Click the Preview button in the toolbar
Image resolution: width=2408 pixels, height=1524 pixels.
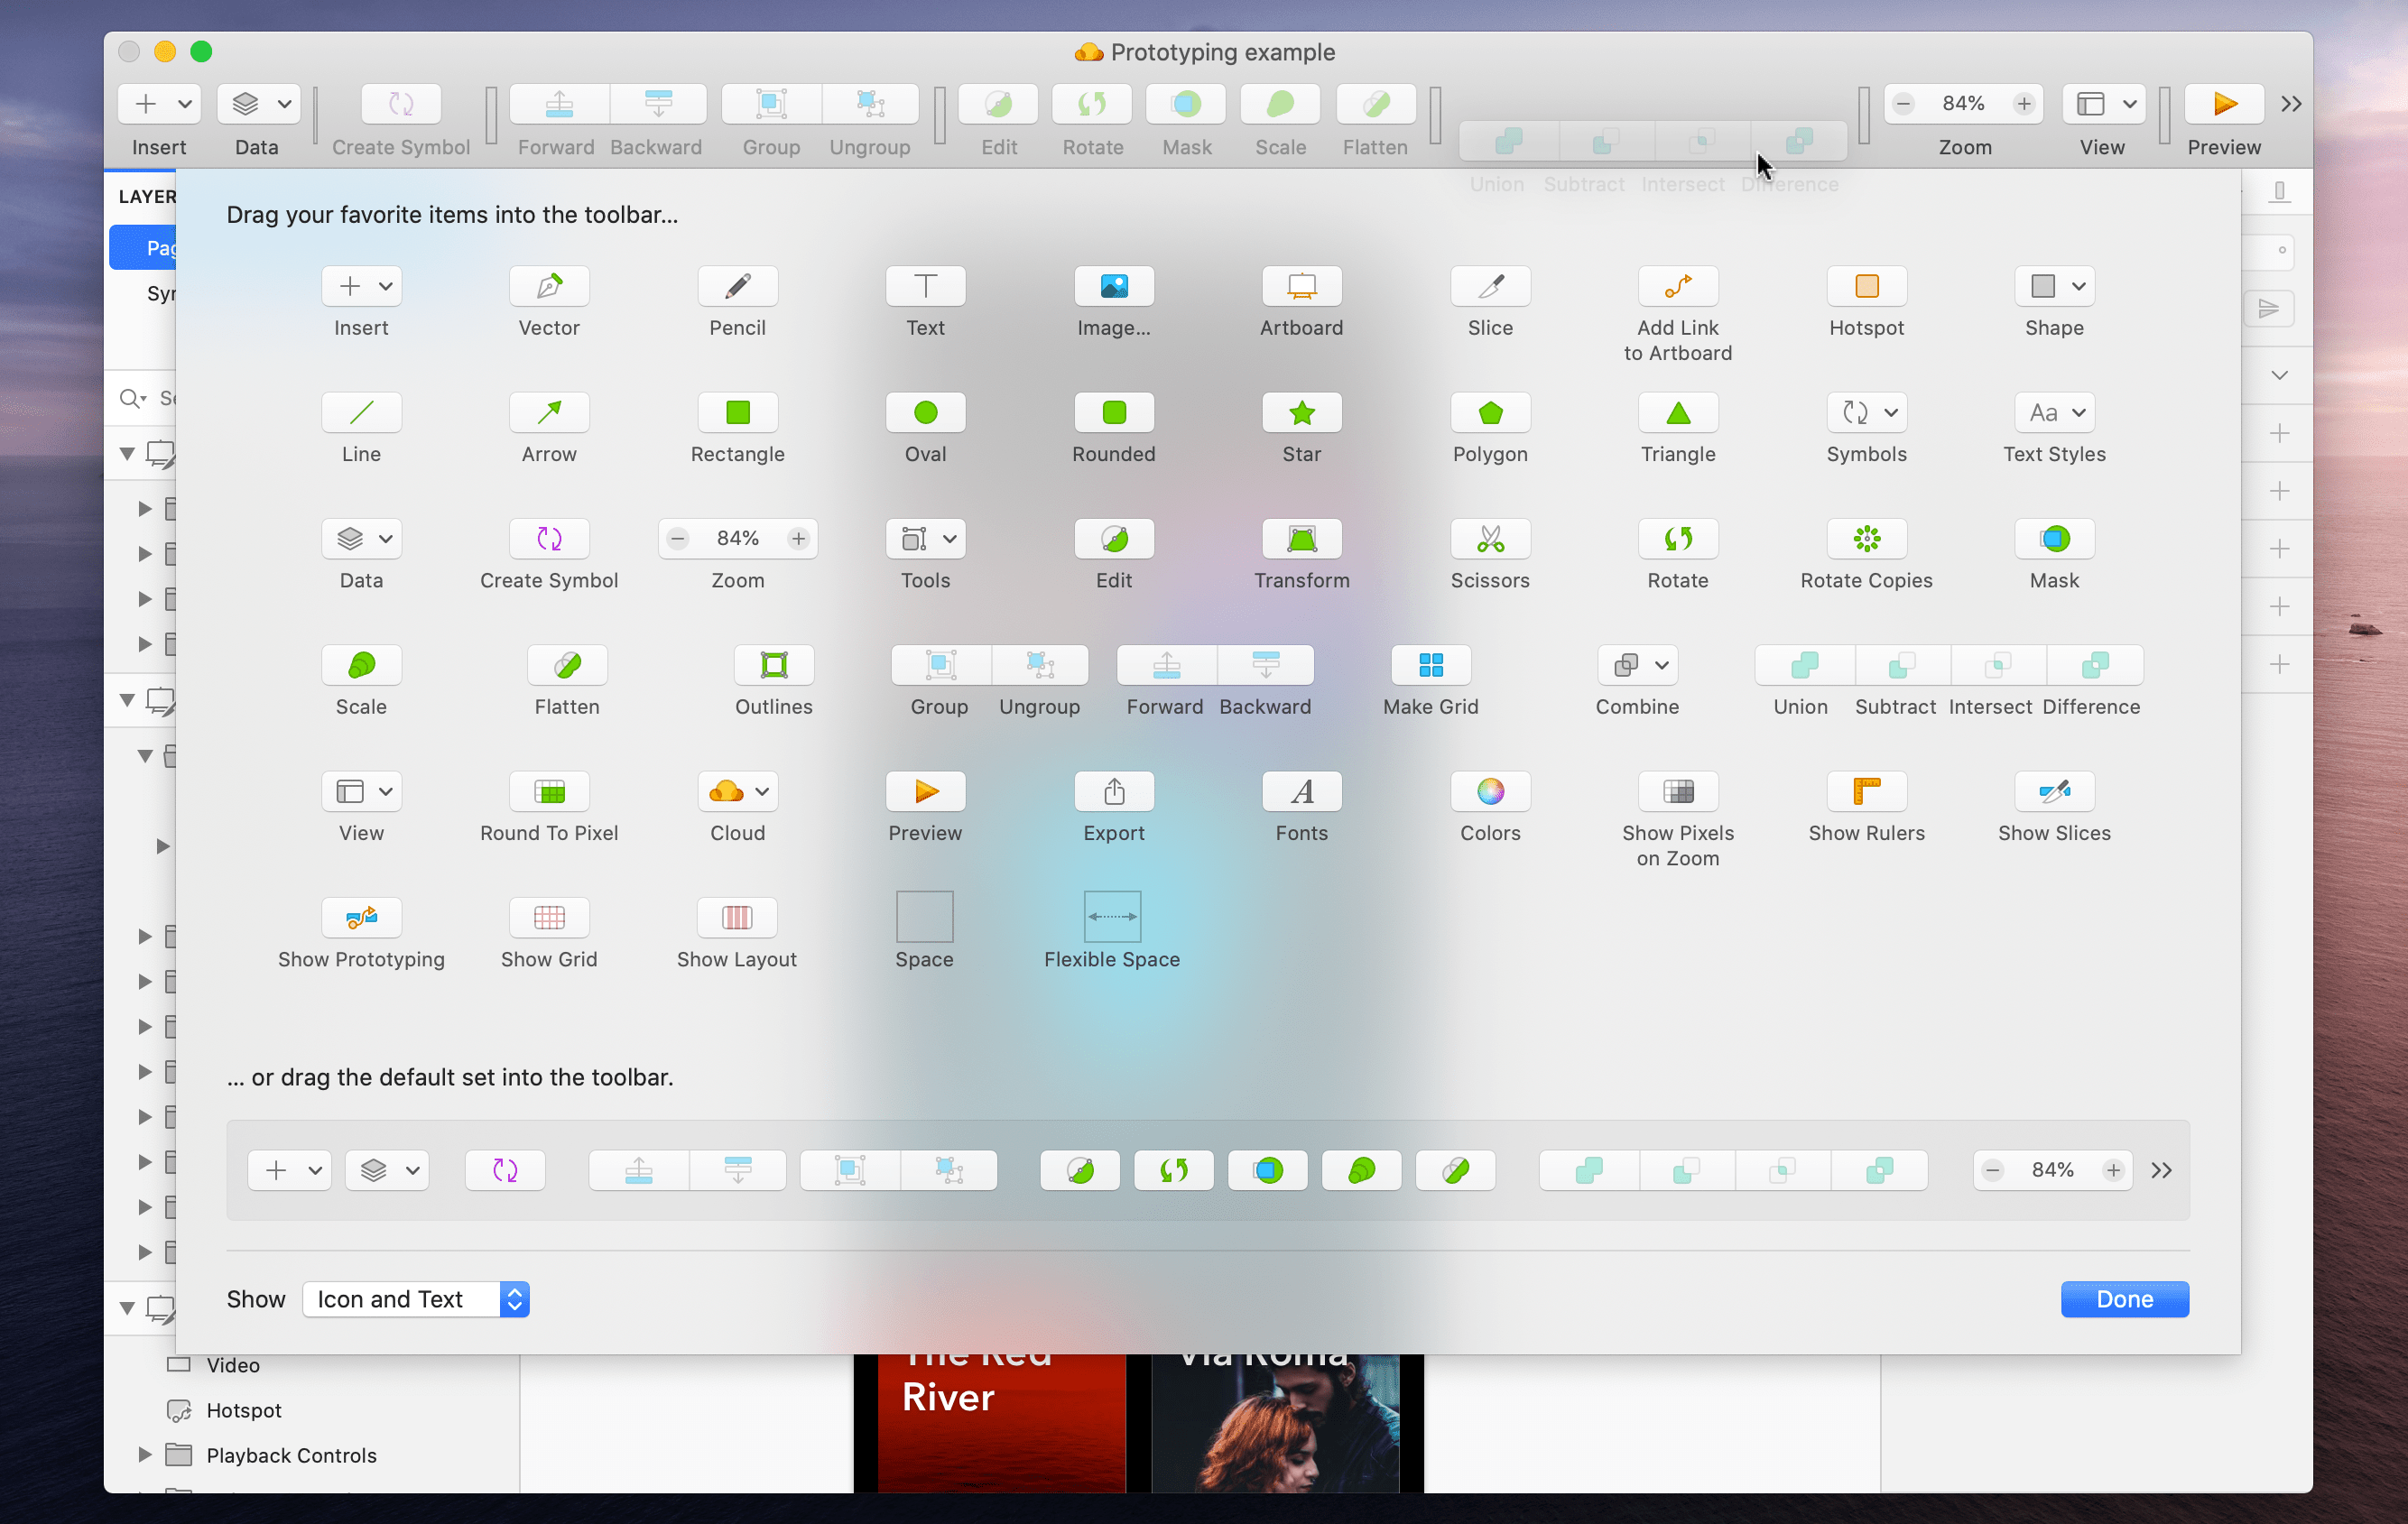tap(2223, 104)
